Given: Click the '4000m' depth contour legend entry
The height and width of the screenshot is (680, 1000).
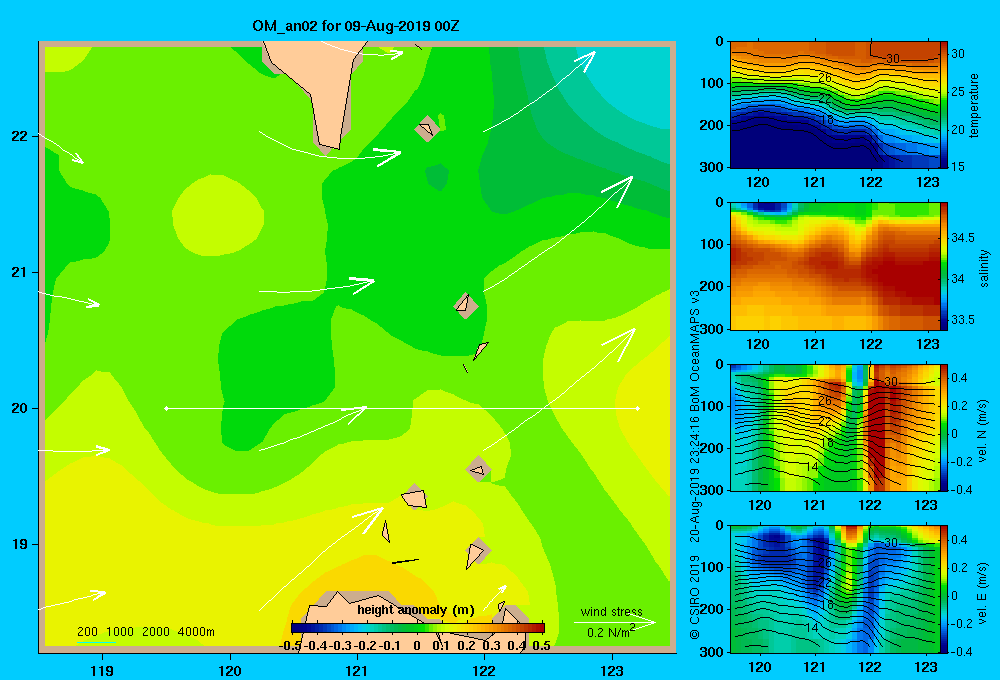Looking at the screenshot, I should [x=196, y=632].
